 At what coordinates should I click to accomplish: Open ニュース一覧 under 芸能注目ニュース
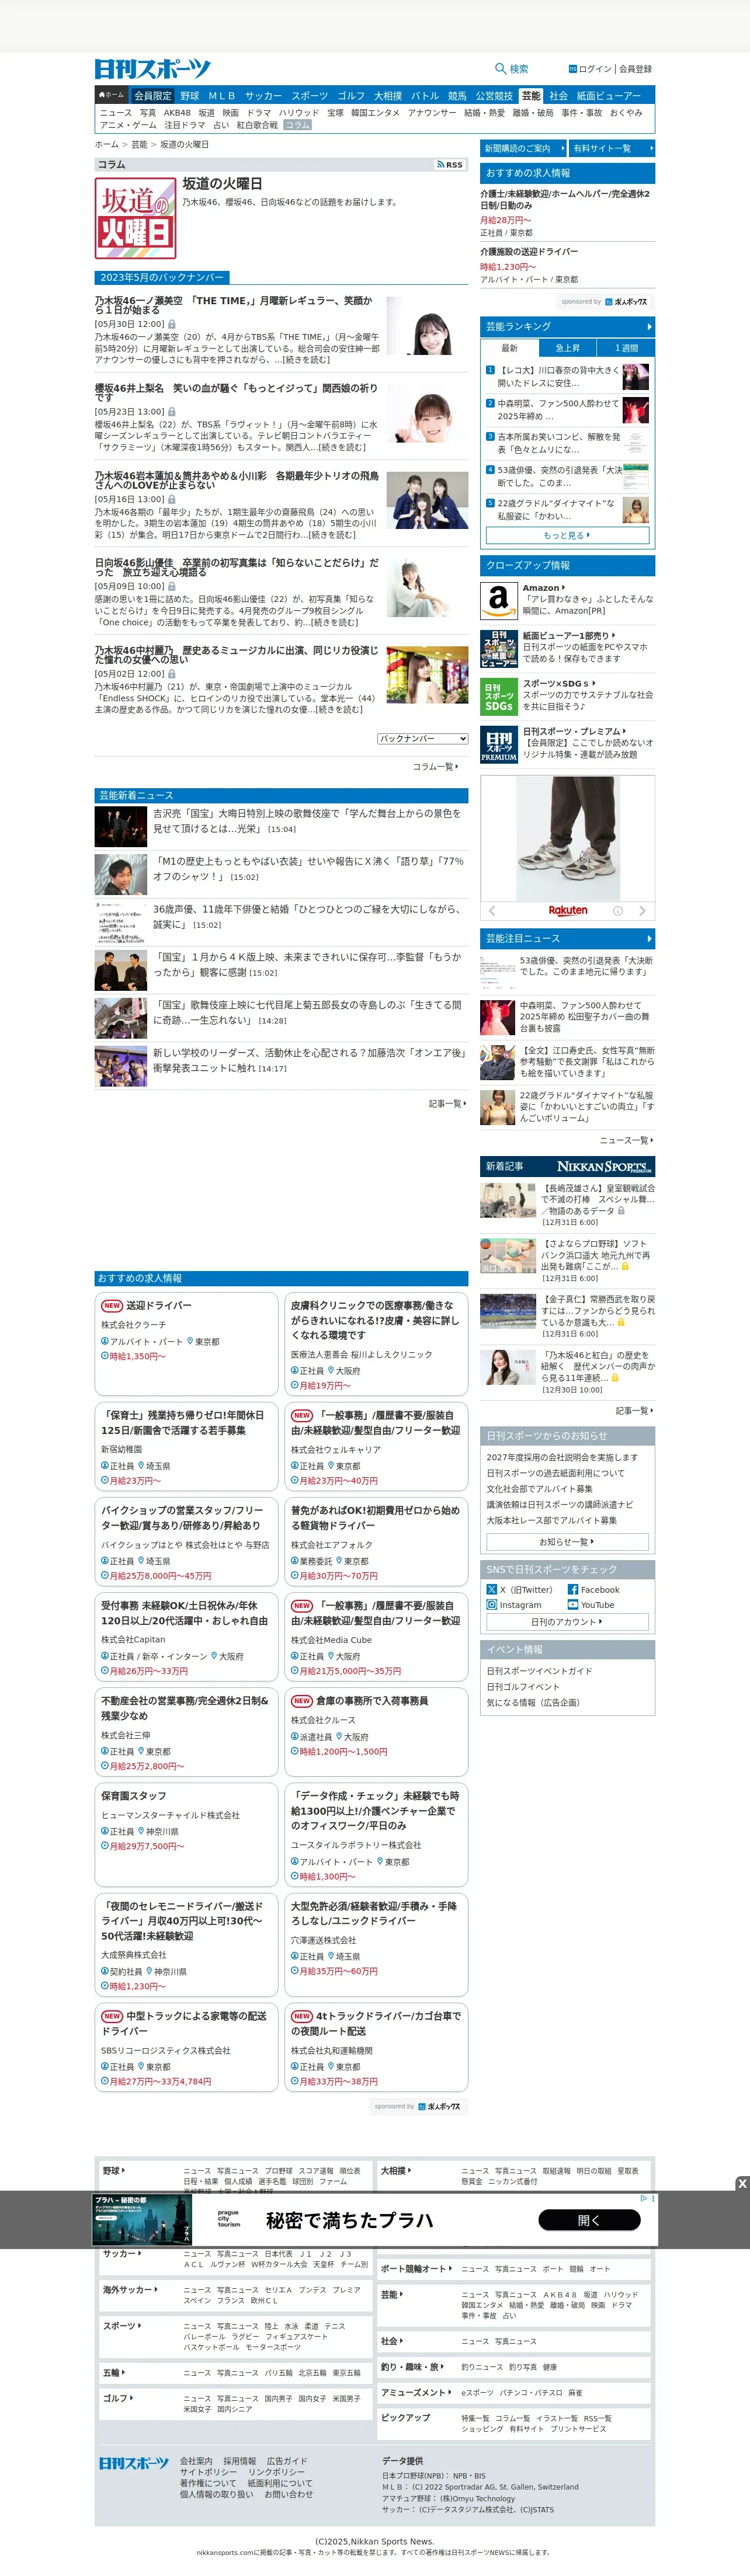point(627,1140)
